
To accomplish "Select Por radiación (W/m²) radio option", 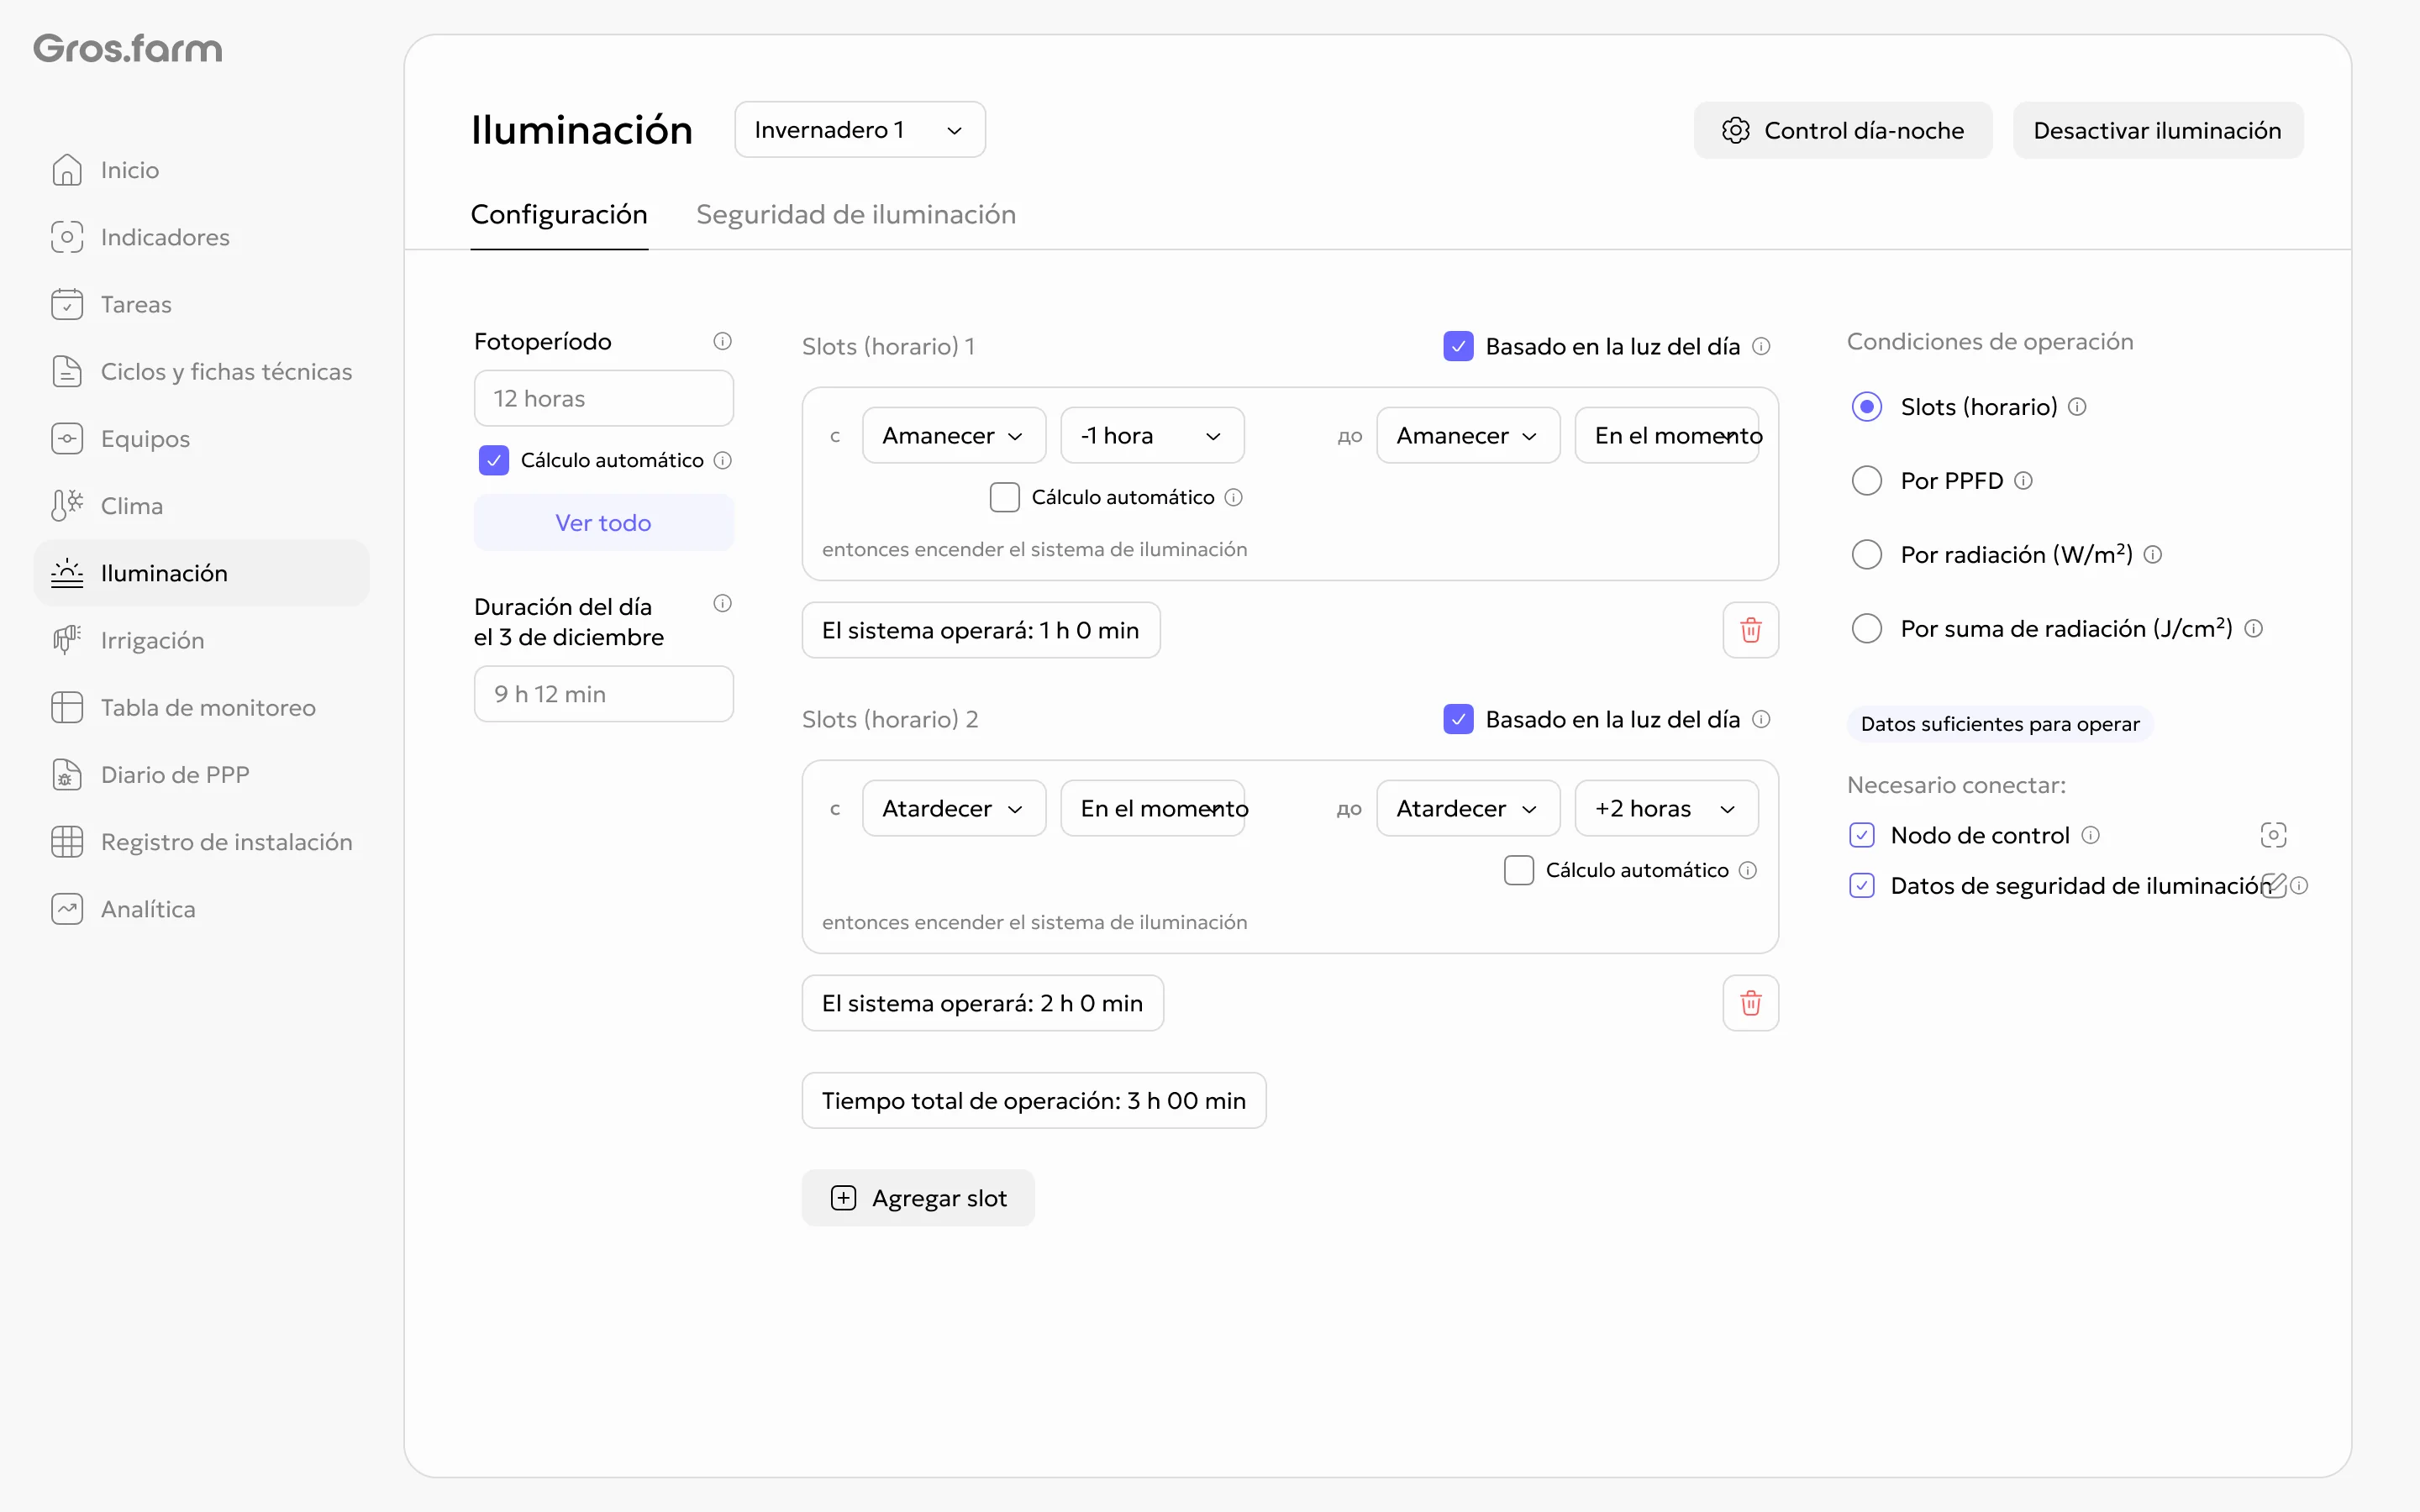I will tap(1866, 554).
